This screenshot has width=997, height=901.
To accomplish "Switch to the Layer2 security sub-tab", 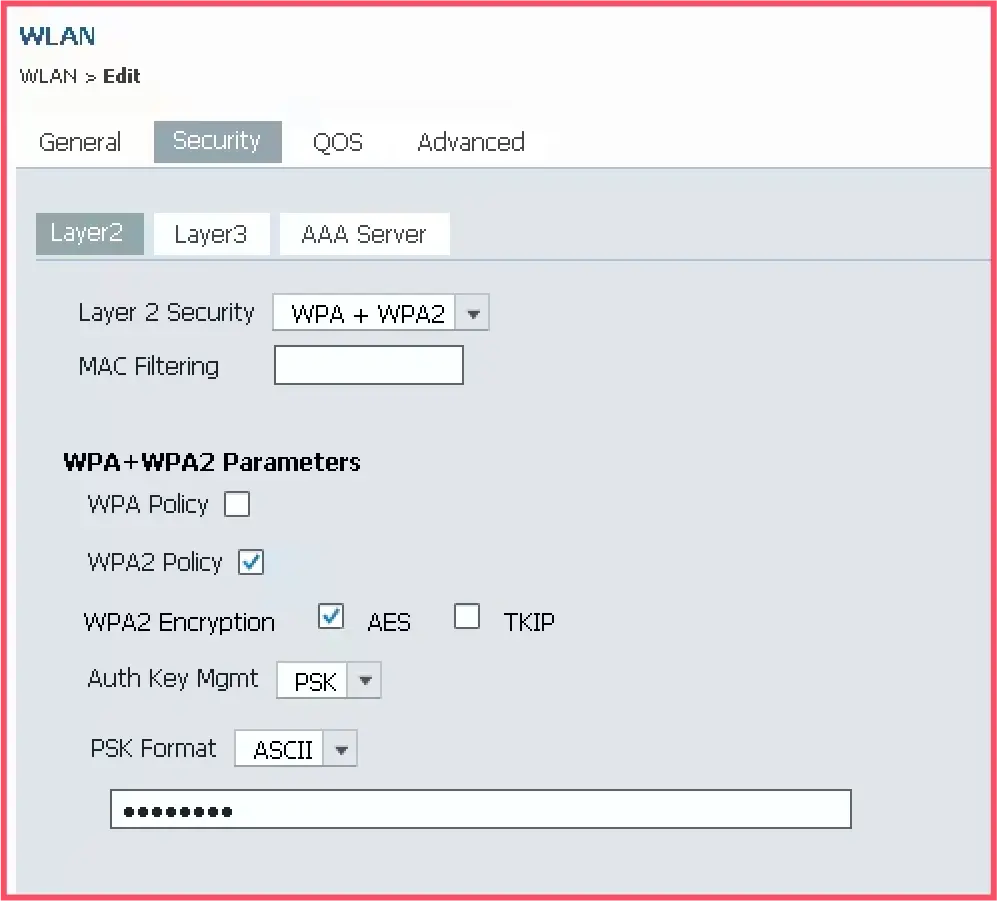I will click(x=89, y=233).
